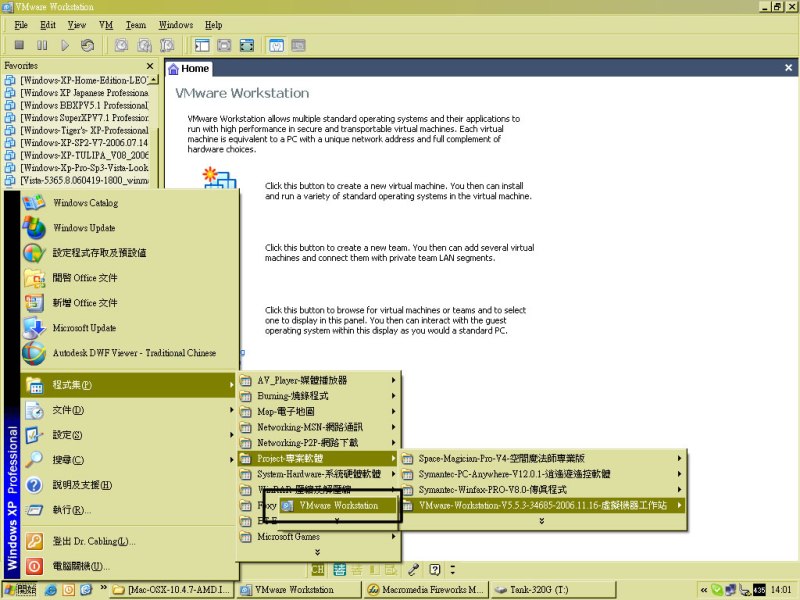Click the Reset virtual machine toolbar icon
Image resolution: width=800 pixels, height=600 pixels.
pos(87,45)
